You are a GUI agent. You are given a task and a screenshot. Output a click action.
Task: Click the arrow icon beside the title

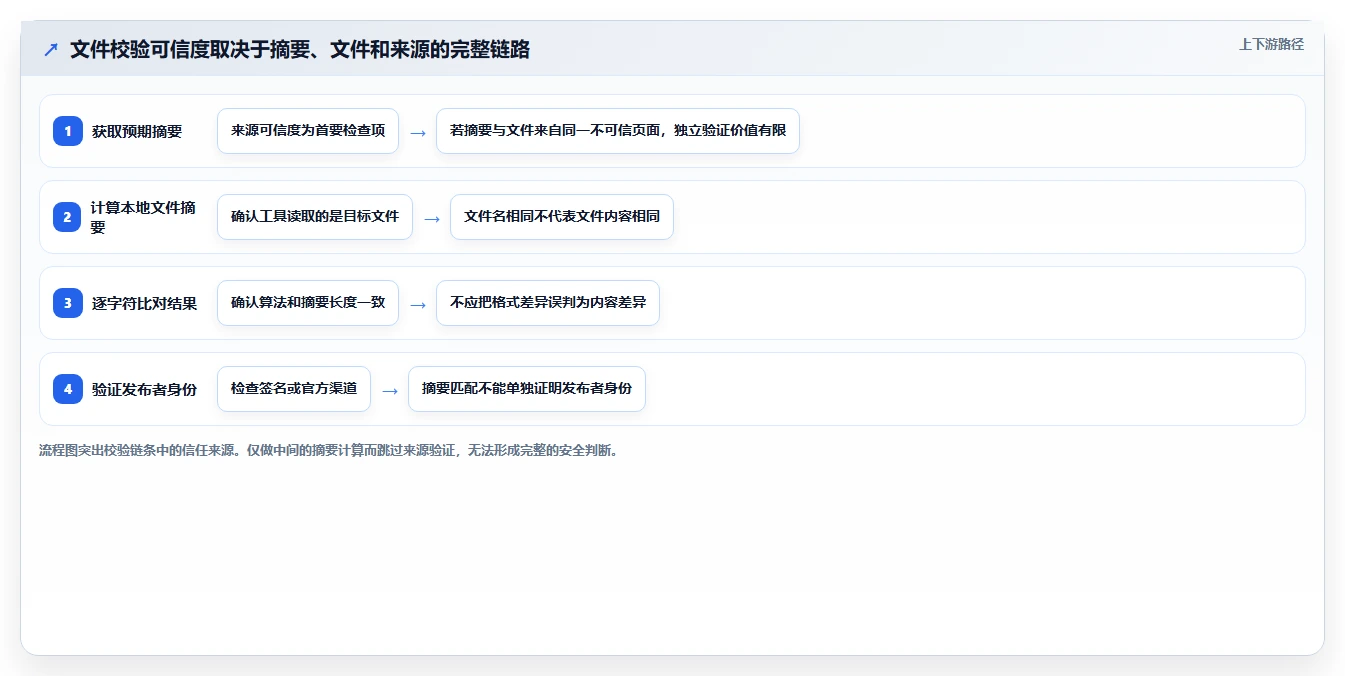(50, 49)
